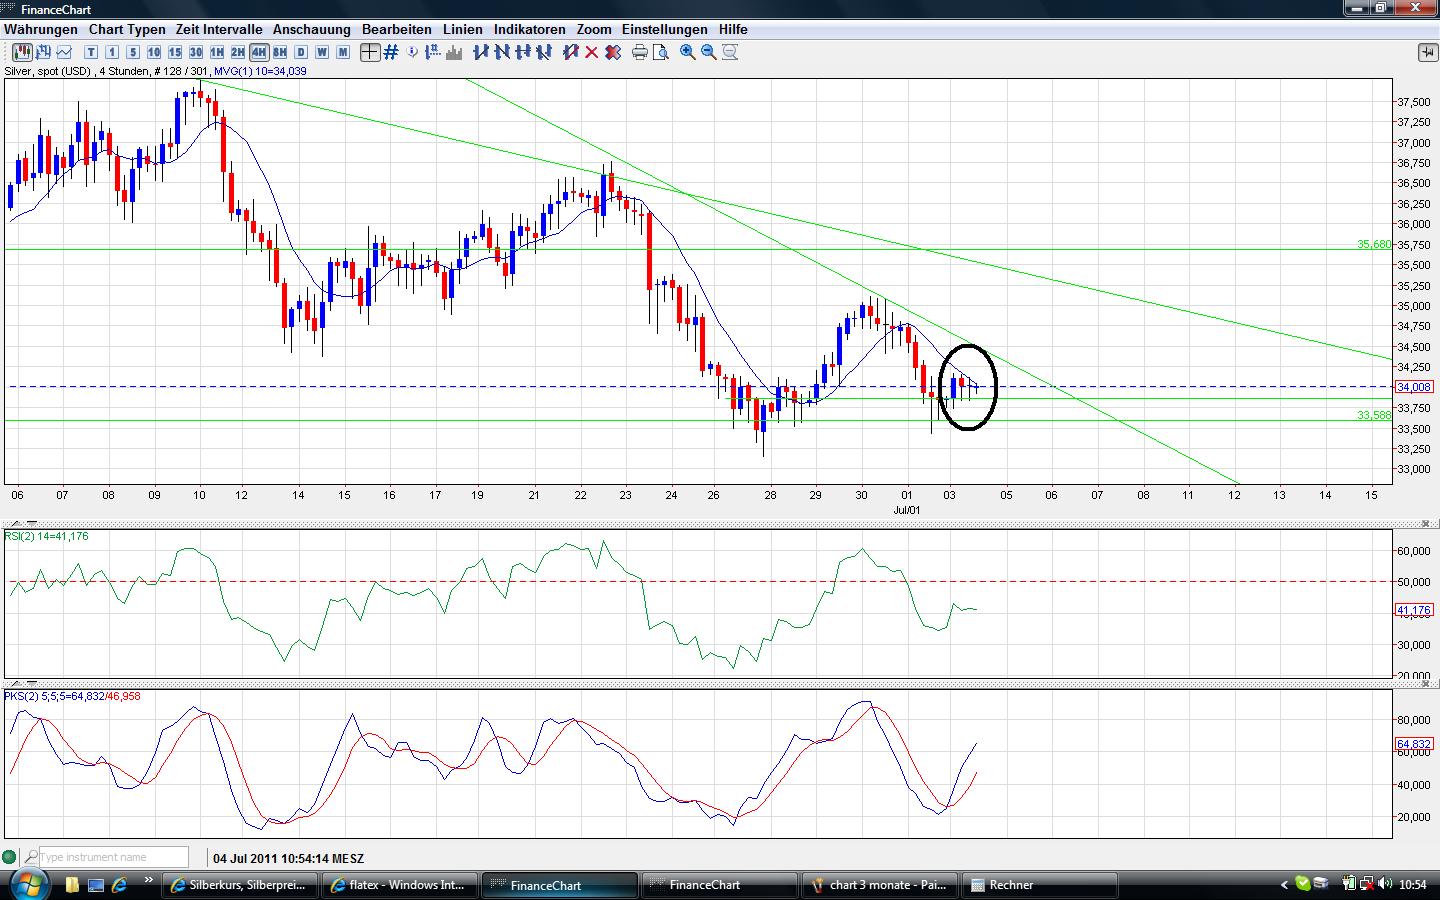
Task: Switch to tick (T) interval
Action: pos(91,52)
